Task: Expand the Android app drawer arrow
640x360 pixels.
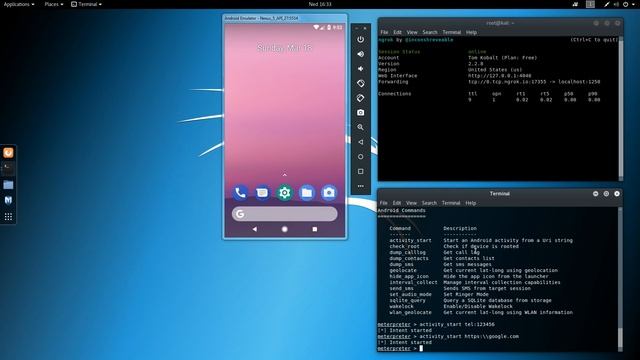Action: (284, 175)
